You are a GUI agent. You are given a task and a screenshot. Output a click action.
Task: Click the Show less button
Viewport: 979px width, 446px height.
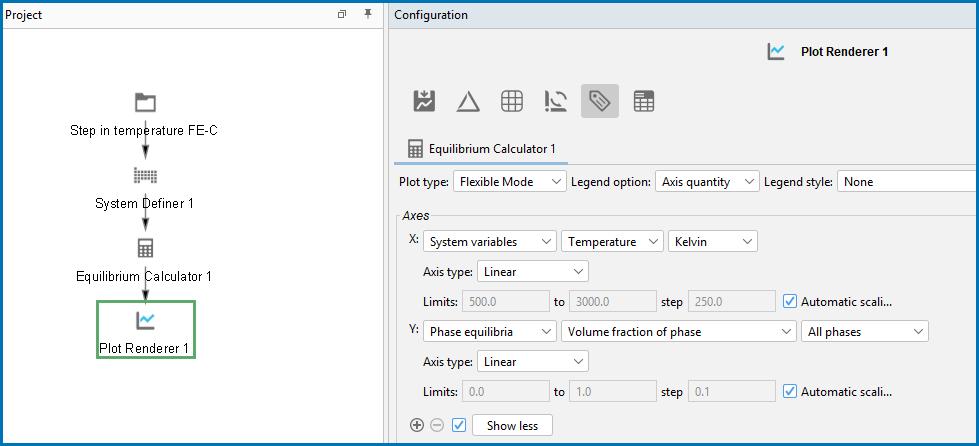click(x=512, y=425)
